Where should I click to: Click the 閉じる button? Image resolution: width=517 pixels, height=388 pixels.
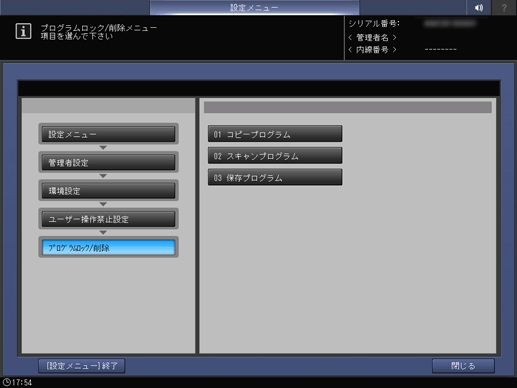pos(463,366)
